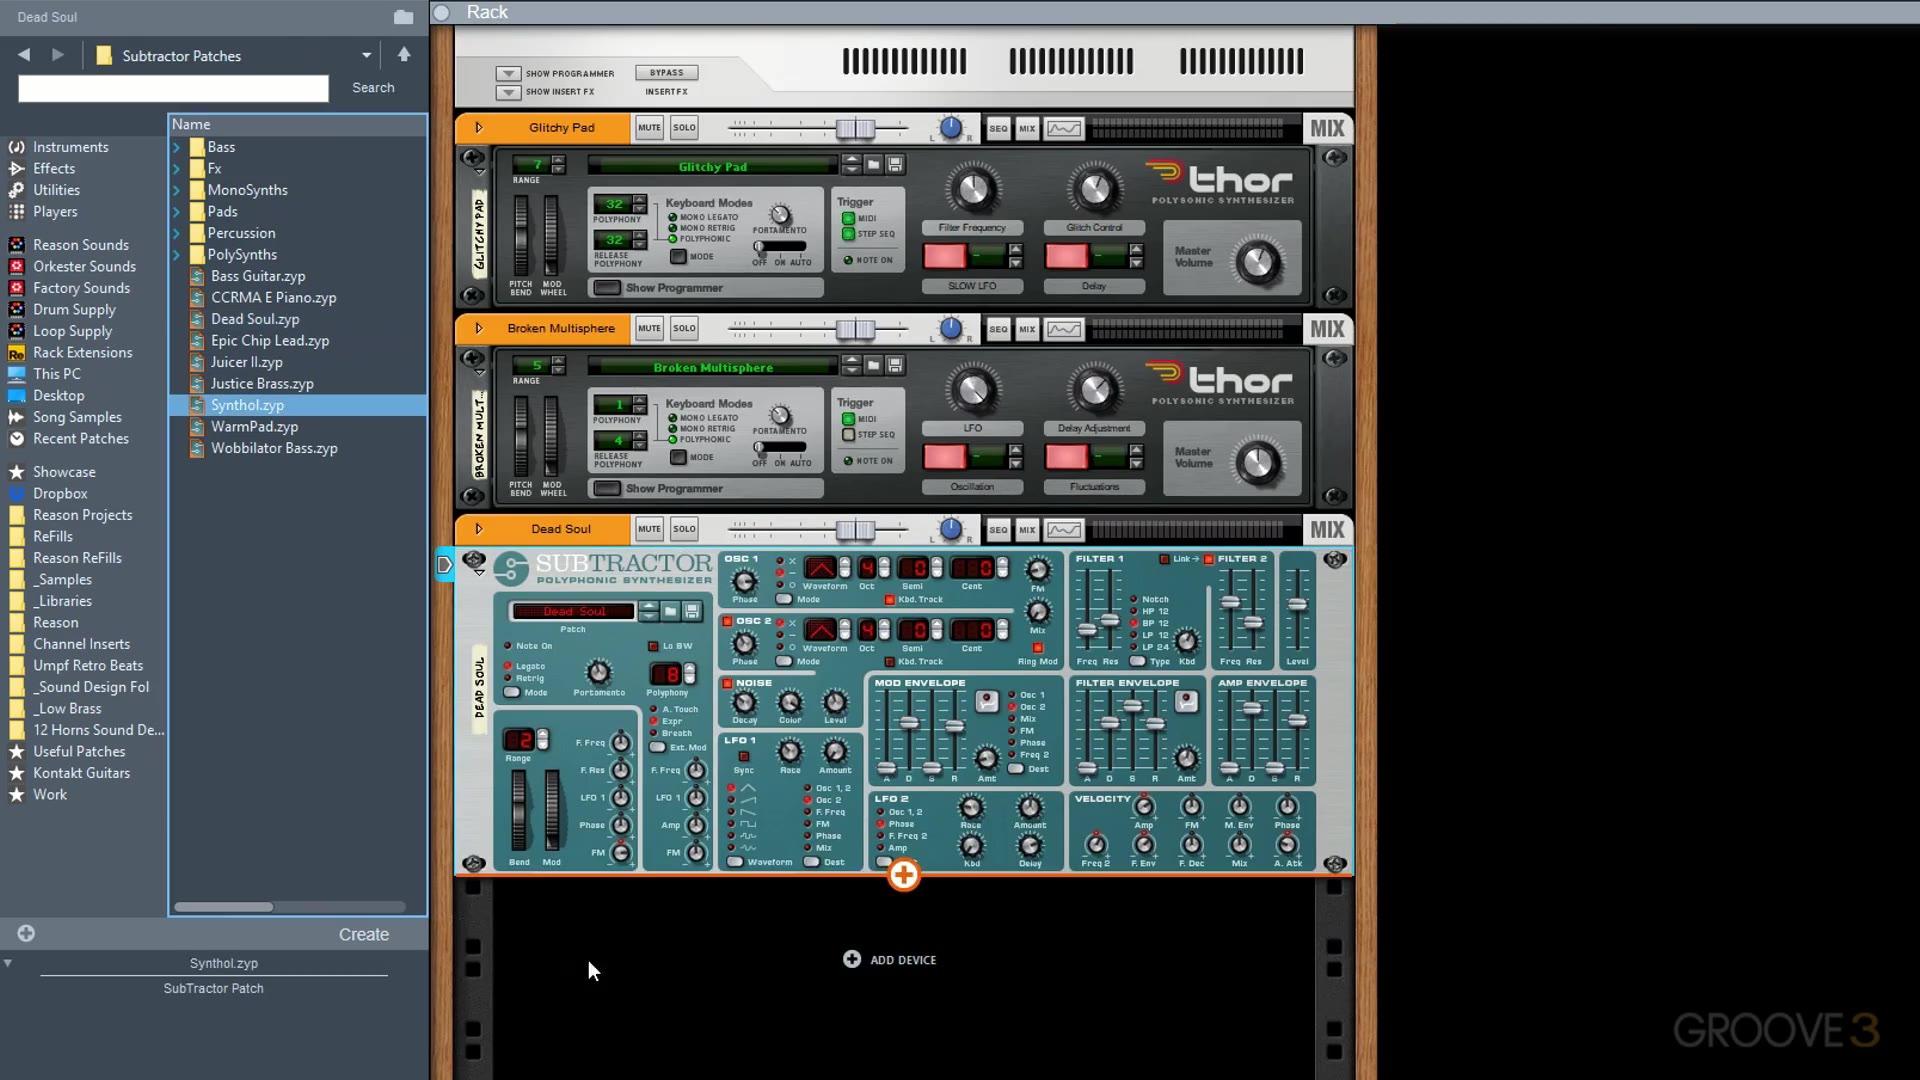Screen dimensions: 1920x1080
Task: Open SEQ button on Dead Soul channel
Action: (998, 530)
